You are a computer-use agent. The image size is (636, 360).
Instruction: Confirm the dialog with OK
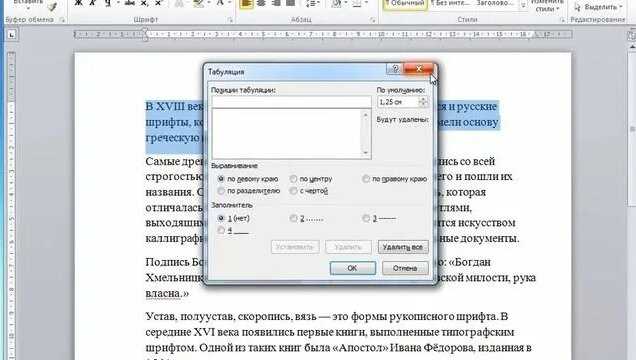click(x=352, y=268)
